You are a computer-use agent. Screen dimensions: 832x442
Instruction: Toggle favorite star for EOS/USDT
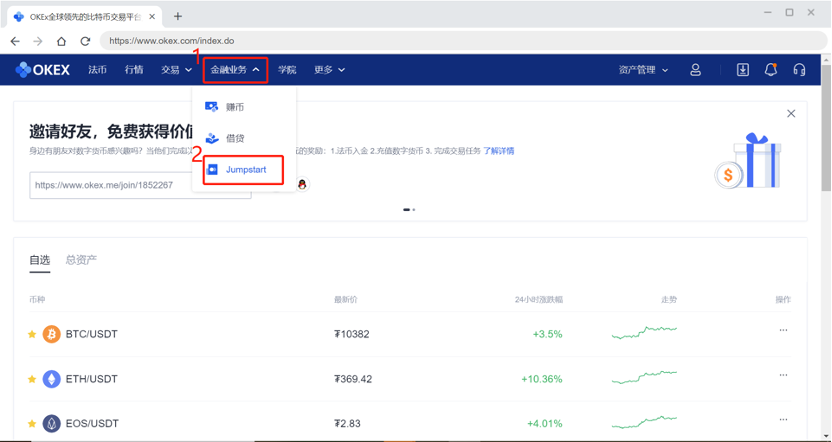32,423
